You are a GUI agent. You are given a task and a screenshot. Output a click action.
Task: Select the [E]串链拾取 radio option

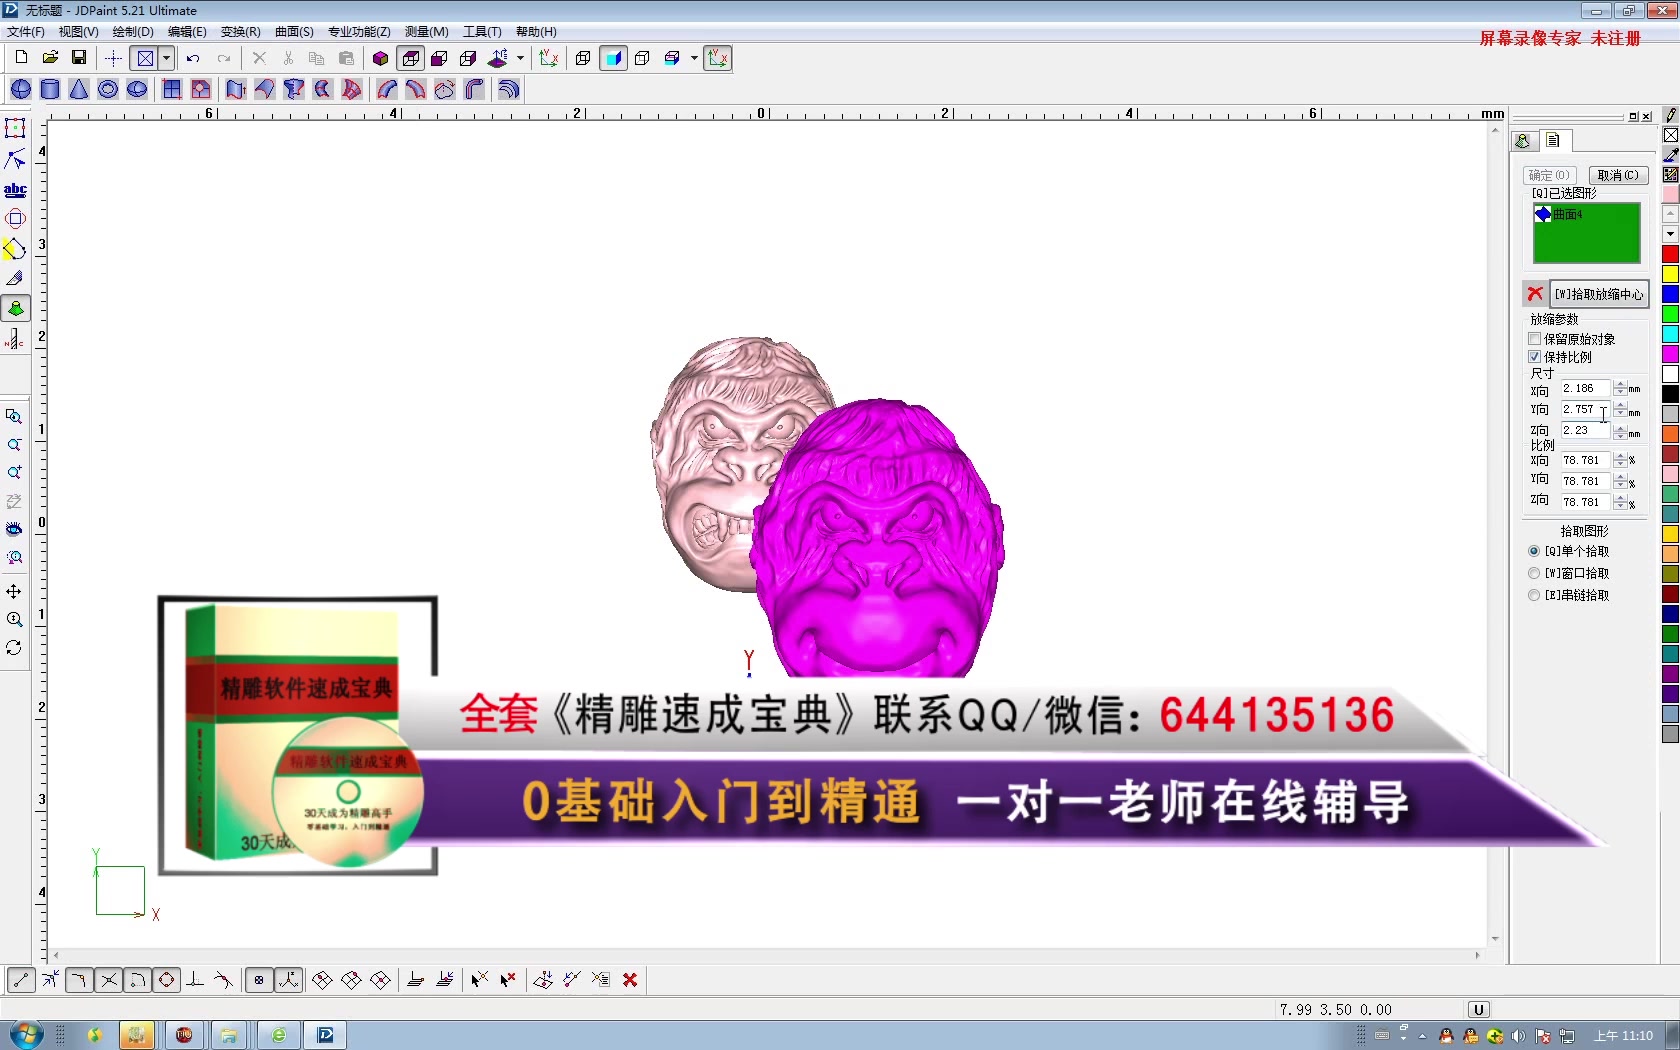1534,595
